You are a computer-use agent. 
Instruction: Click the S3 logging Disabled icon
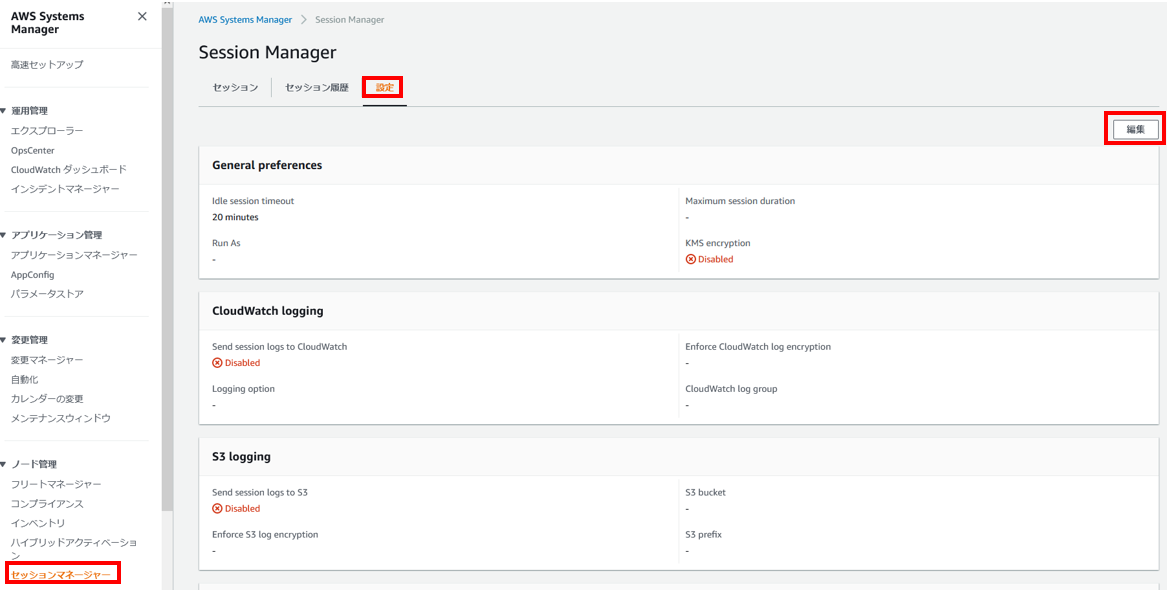217,509
